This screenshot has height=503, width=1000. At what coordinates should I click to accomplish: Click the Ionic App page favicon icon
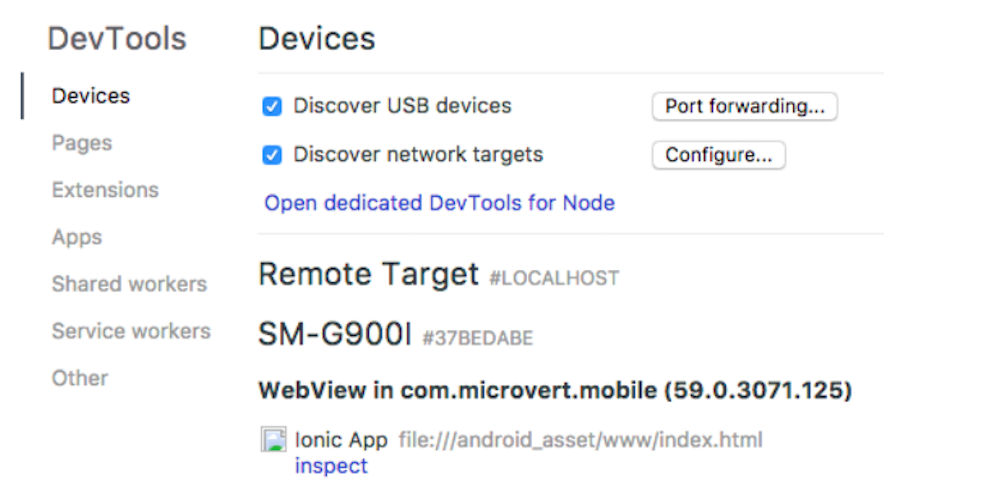click(274, 439)
